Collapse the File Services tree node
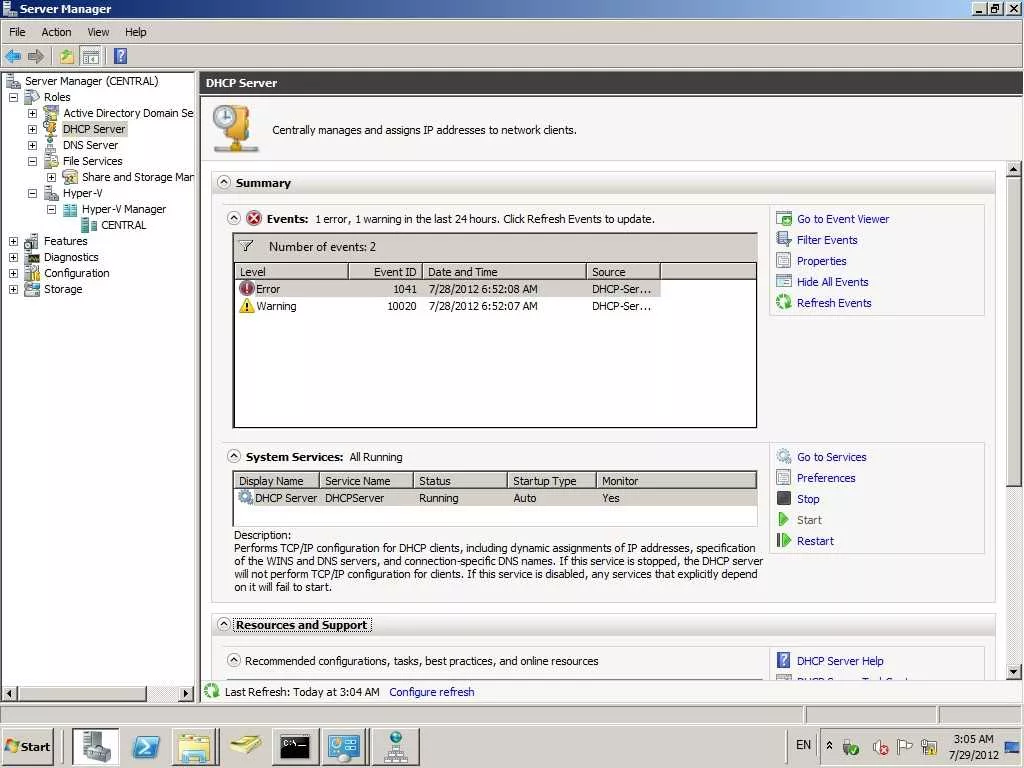 32,161
